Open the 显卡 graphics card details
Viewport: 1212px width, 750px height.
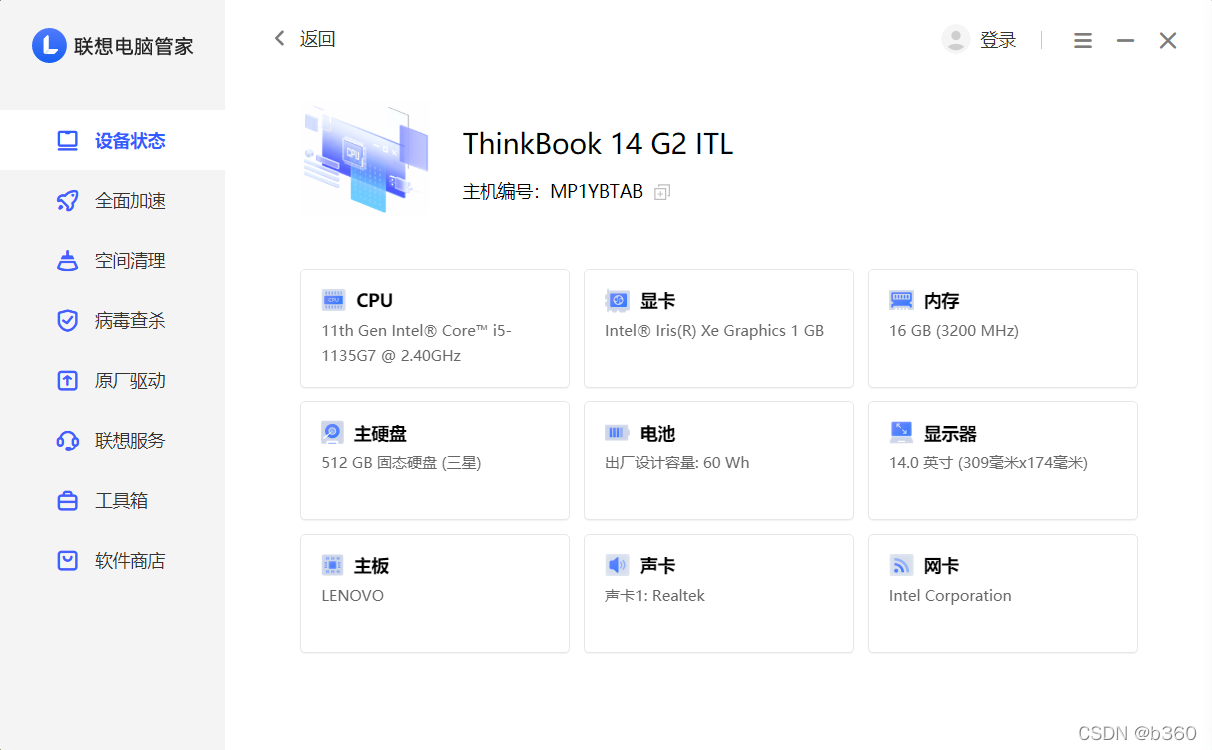[x=718, y=328]
